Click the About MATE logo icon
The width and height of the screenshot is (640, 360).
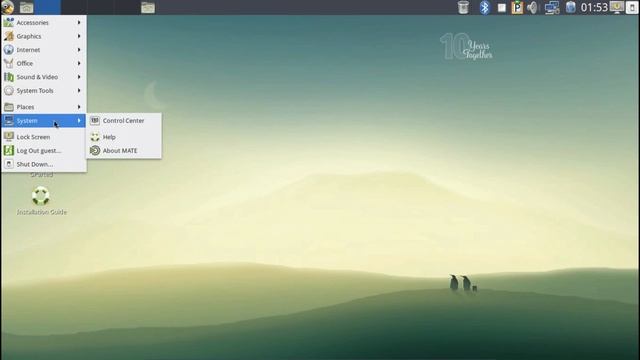click(95, 151)
